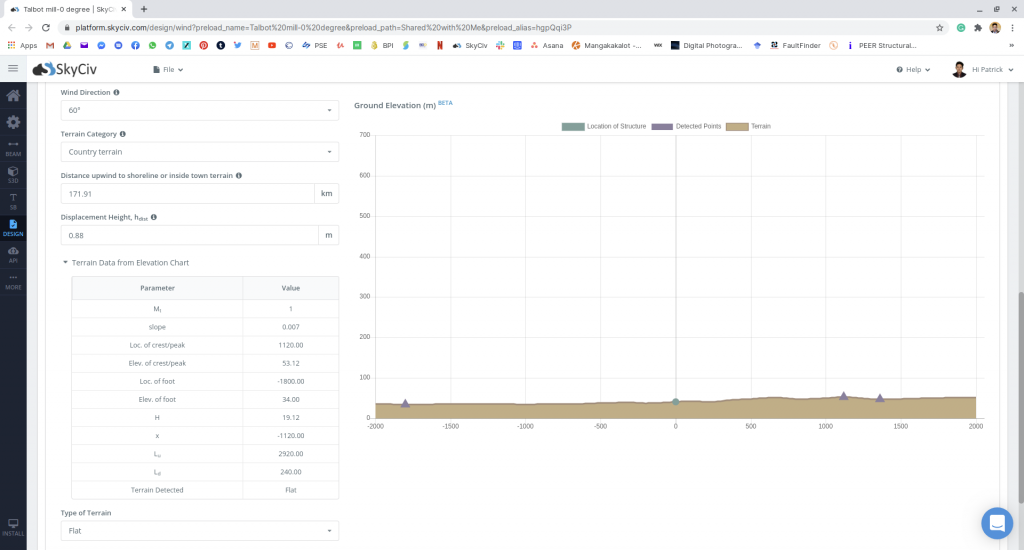
Task: Click info icon next to Wind Direction
Action: 117,92
